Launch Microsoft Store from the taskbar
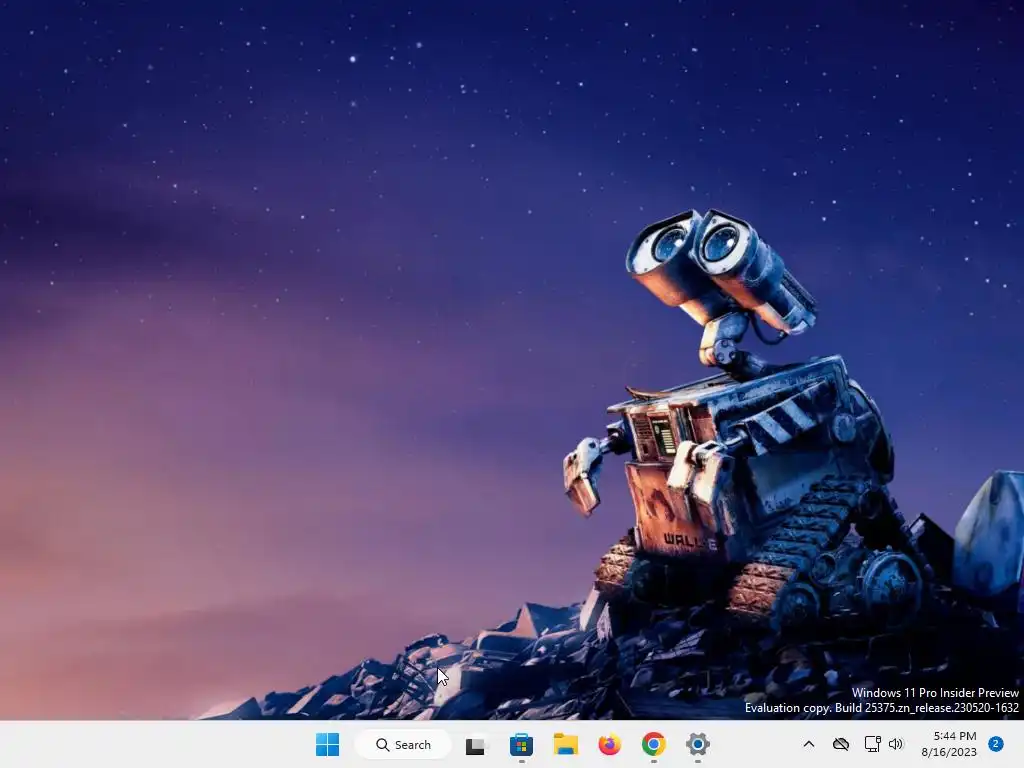Viewport: 1024px width, 768px height. click(x=521, y=744)
